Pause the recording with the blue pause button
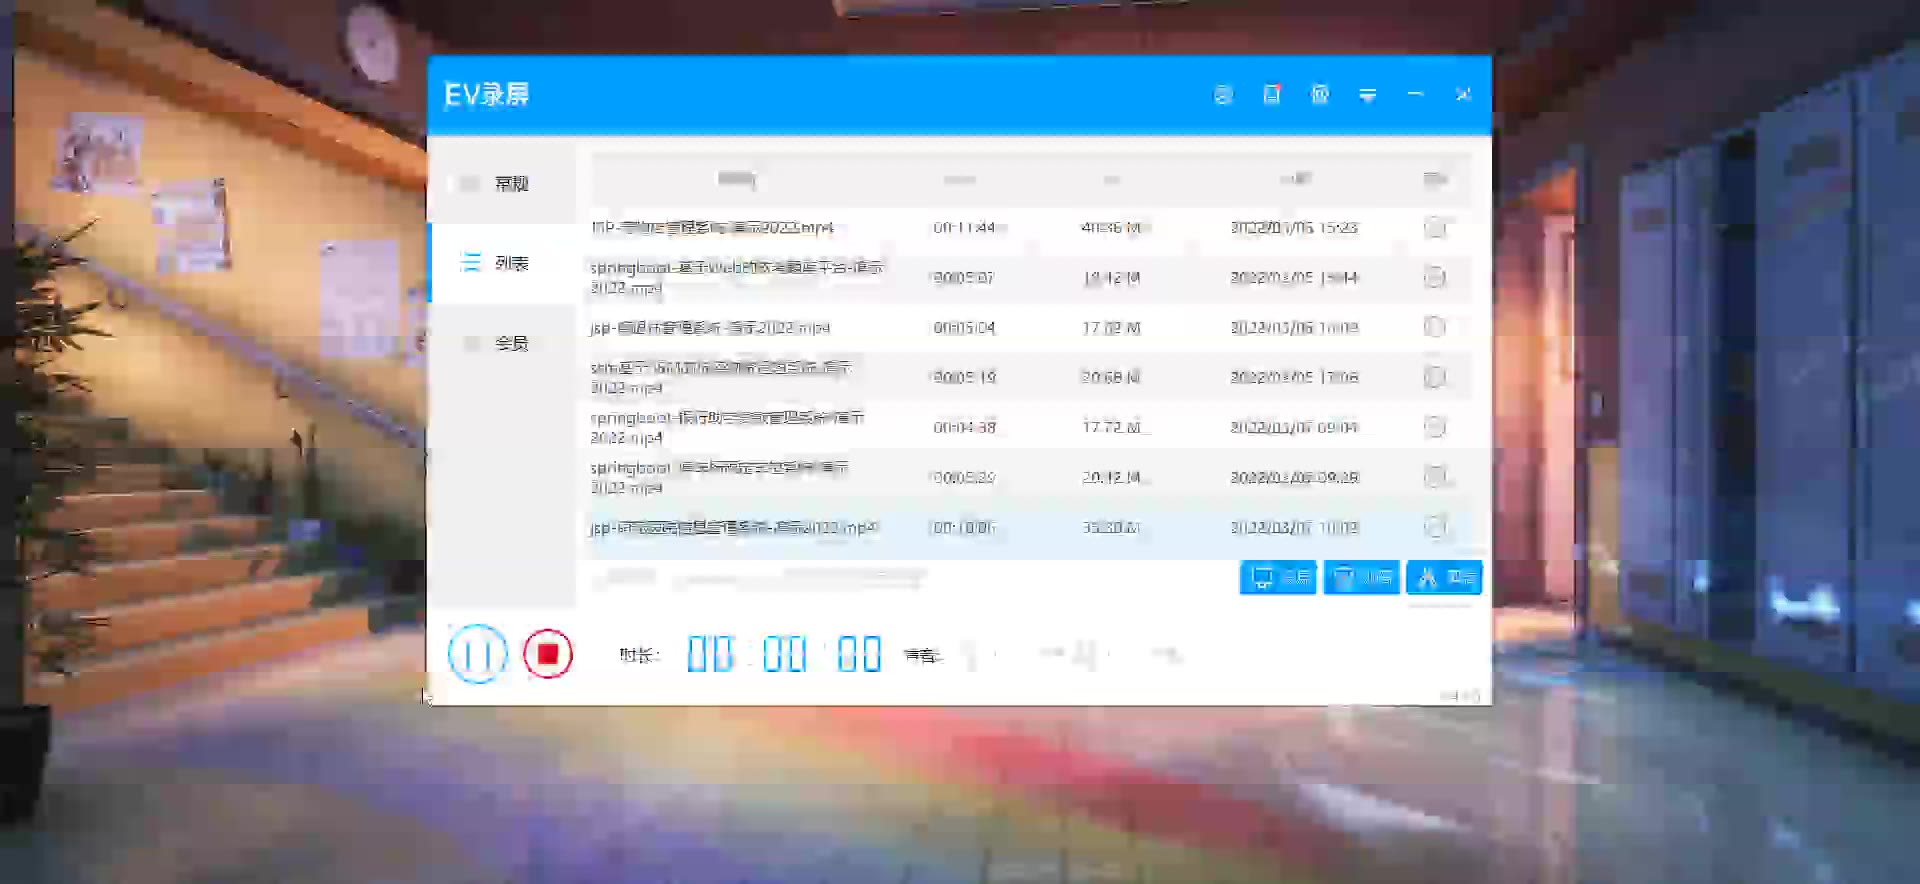The image size is (1920, 884). (477, 654)
